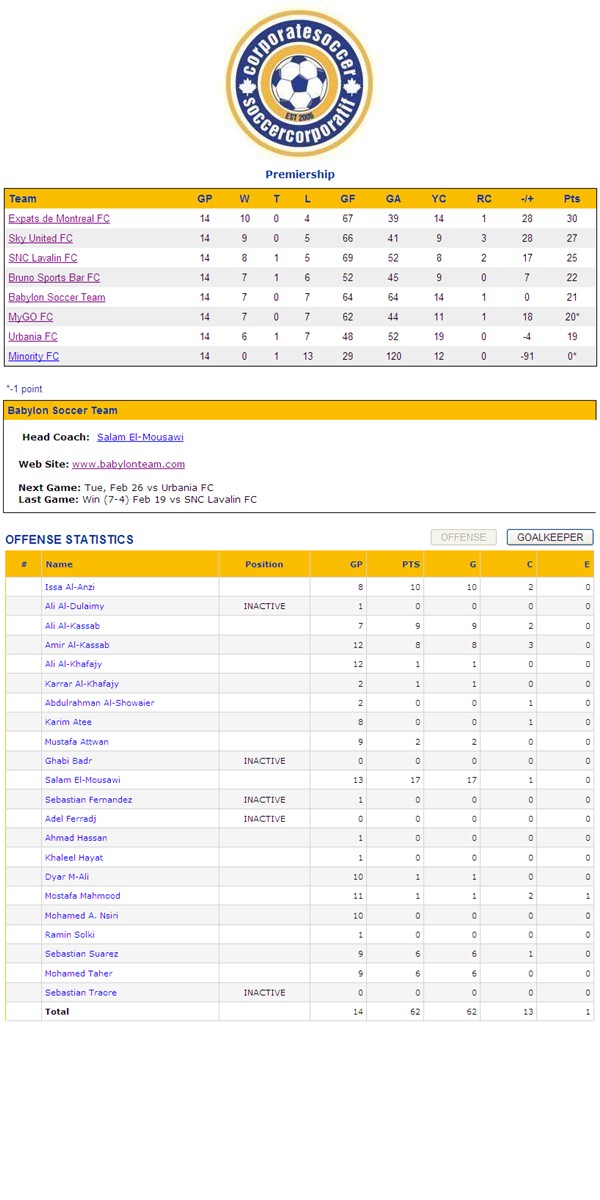The height and width of the screenshot is (1200, 600).
Task: Switch to GOALKEEPER statistics
Action: [x=550, y=537]
